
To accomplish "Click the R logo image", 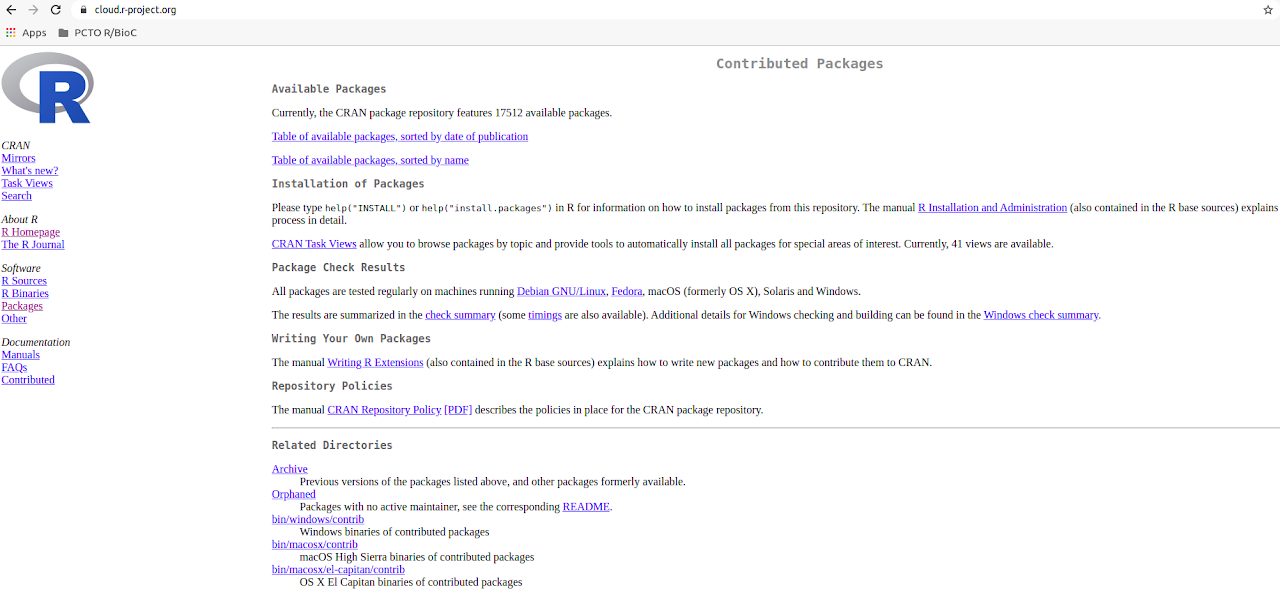I will tap(47, 88).
